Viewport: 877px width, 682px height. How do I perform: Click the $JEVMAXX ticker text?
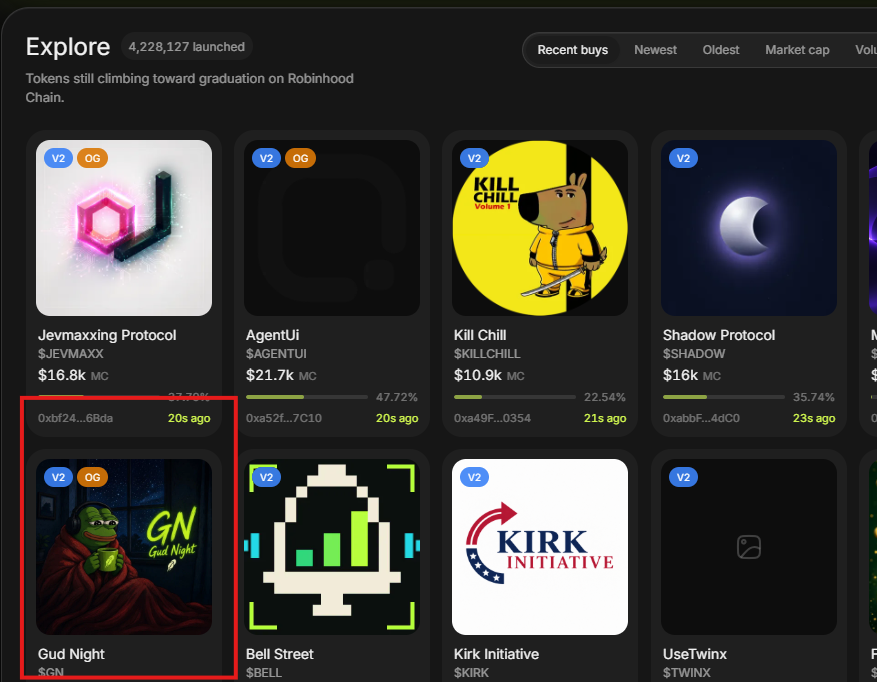pos(70,354)
